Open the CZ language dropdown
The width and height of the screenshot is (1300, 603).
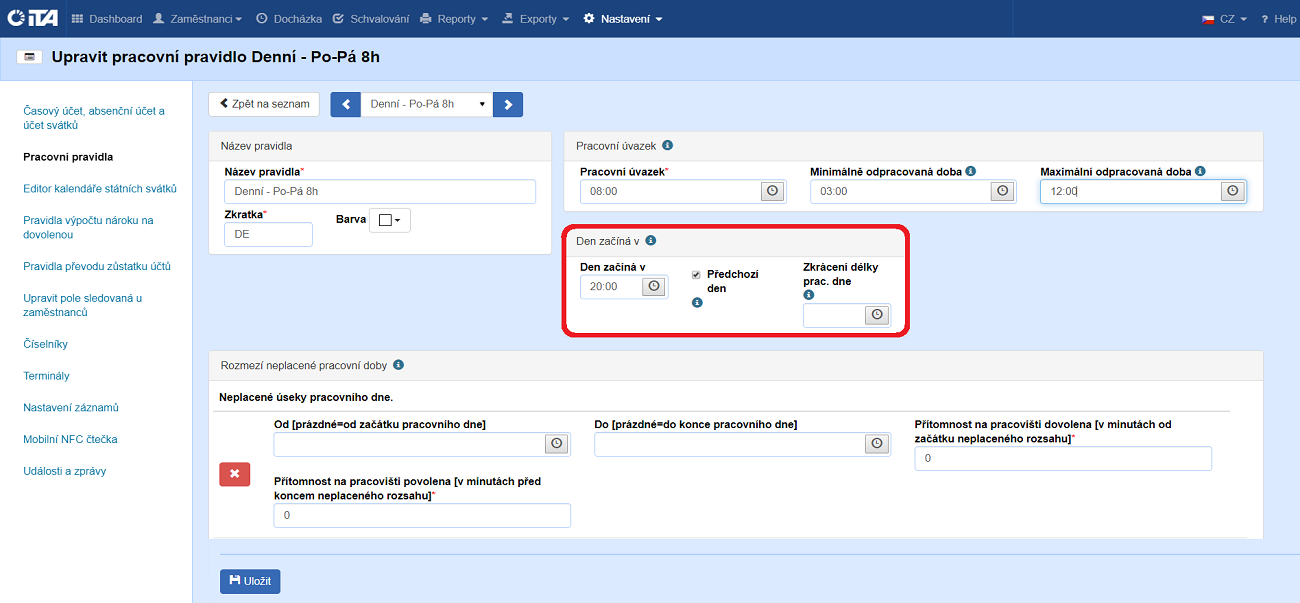click(x=1224, y=19)
